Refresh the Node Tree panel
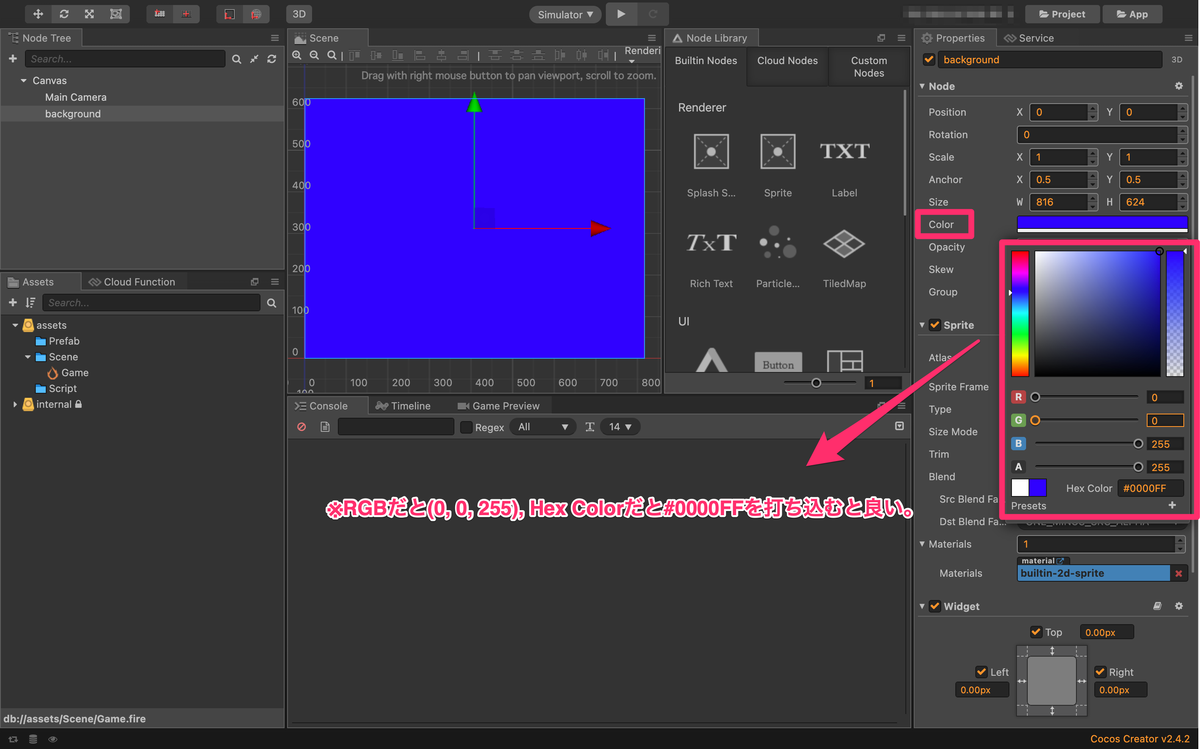This screenshot has height=749, width=1200. (x=271, y=60)
